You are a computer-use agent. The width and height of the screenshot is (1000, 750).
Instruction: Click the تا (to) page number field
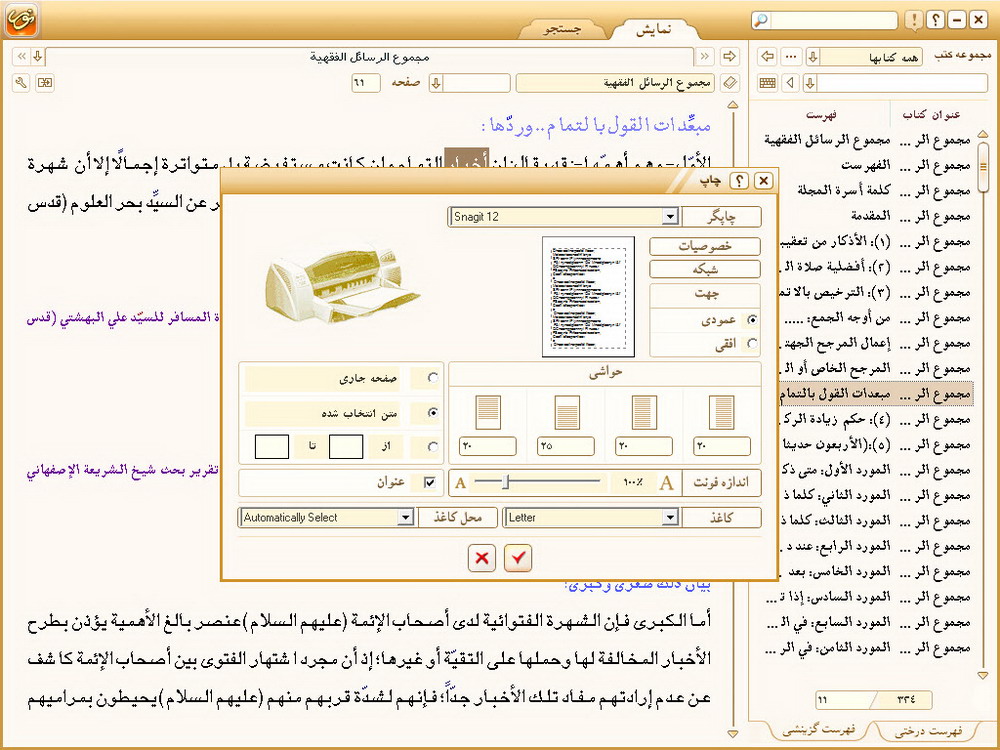pos(272,446)
